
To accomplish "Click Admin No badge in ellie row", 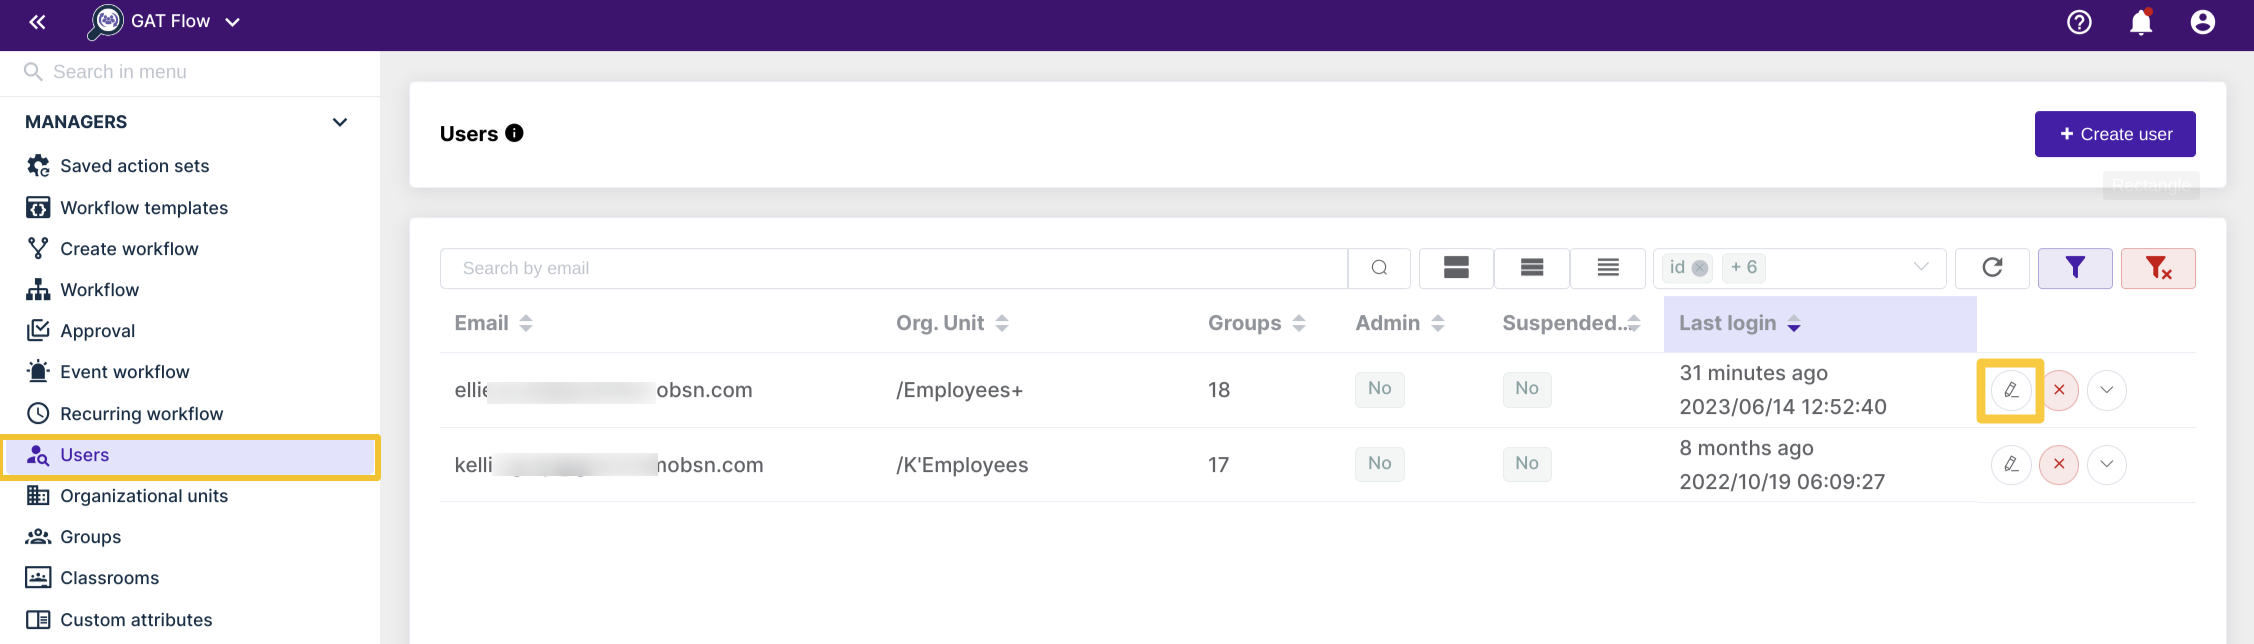I will click(1379, 389).
